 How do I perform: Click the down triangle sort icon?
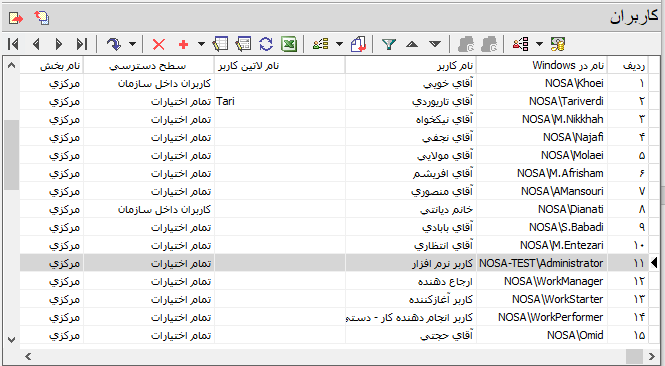[x=435, y=44]
